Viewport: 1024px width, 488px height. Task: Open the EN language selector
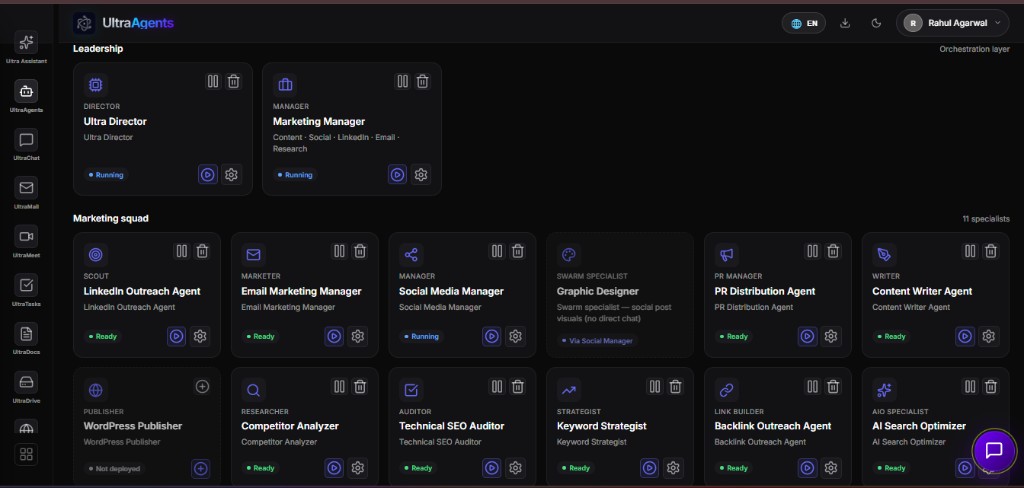804,24
